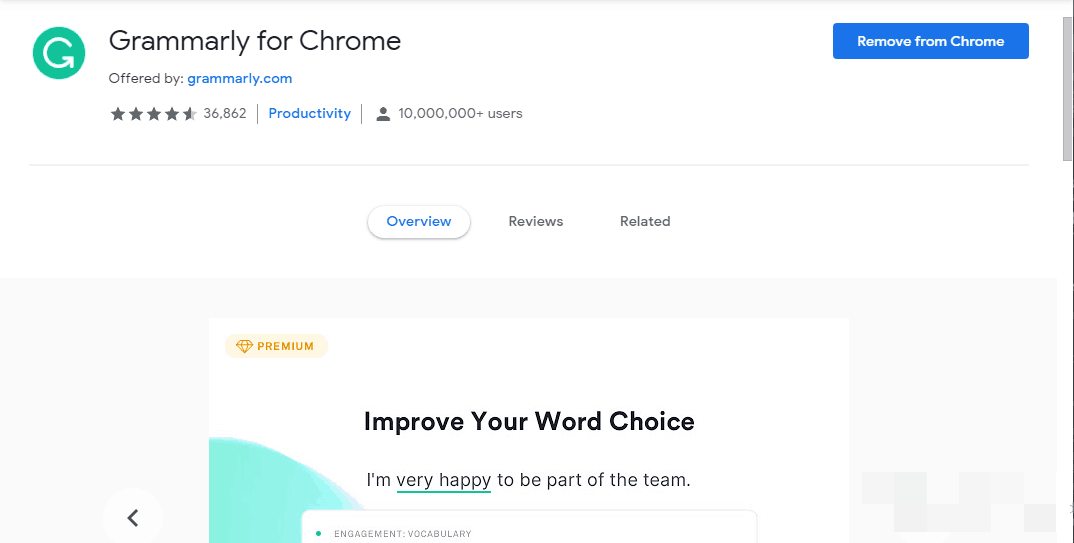
Task: Open the Related tab
Action: click(645, 221)
